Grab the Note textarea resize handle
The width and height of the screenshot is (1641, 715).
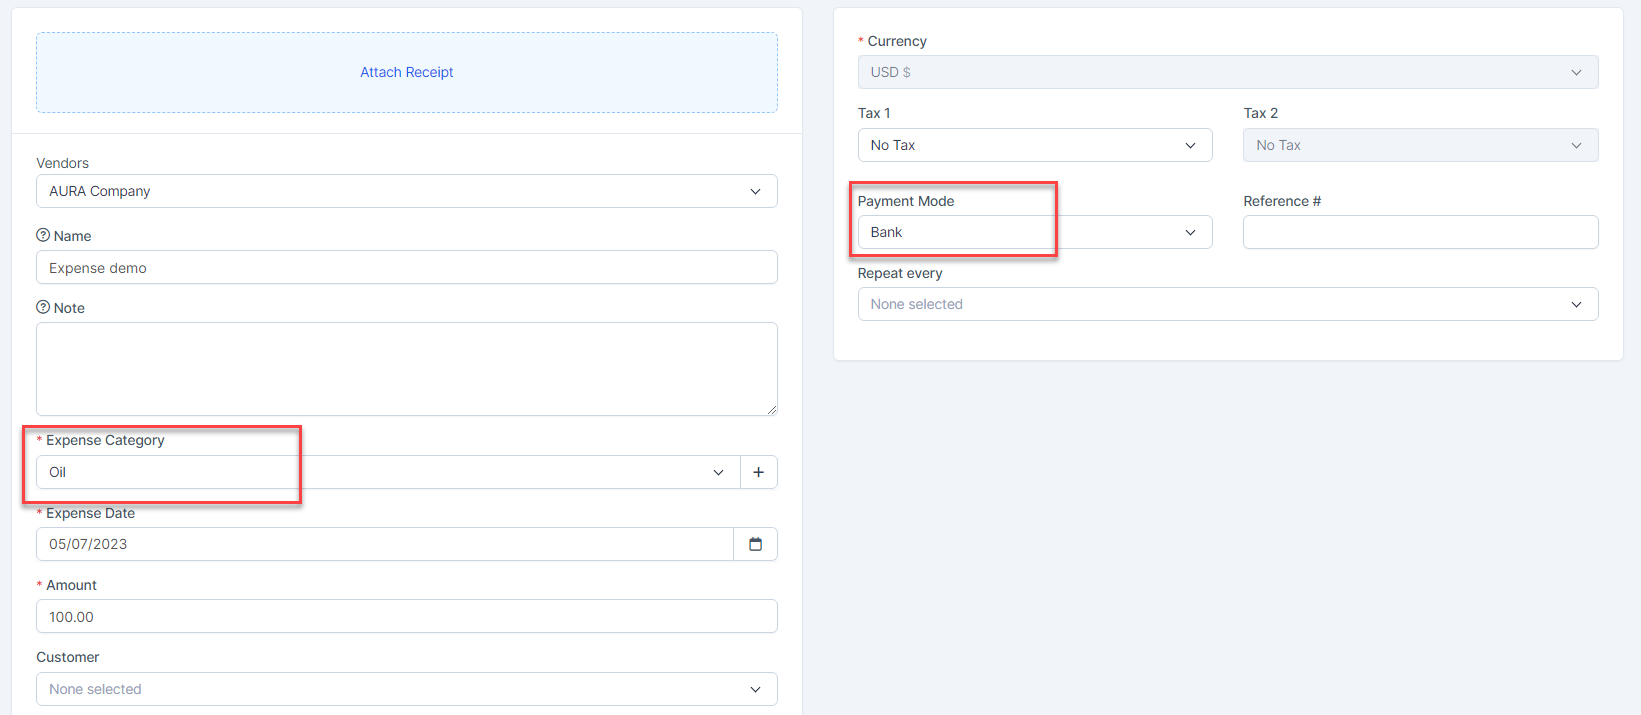[x=771, y=409]
